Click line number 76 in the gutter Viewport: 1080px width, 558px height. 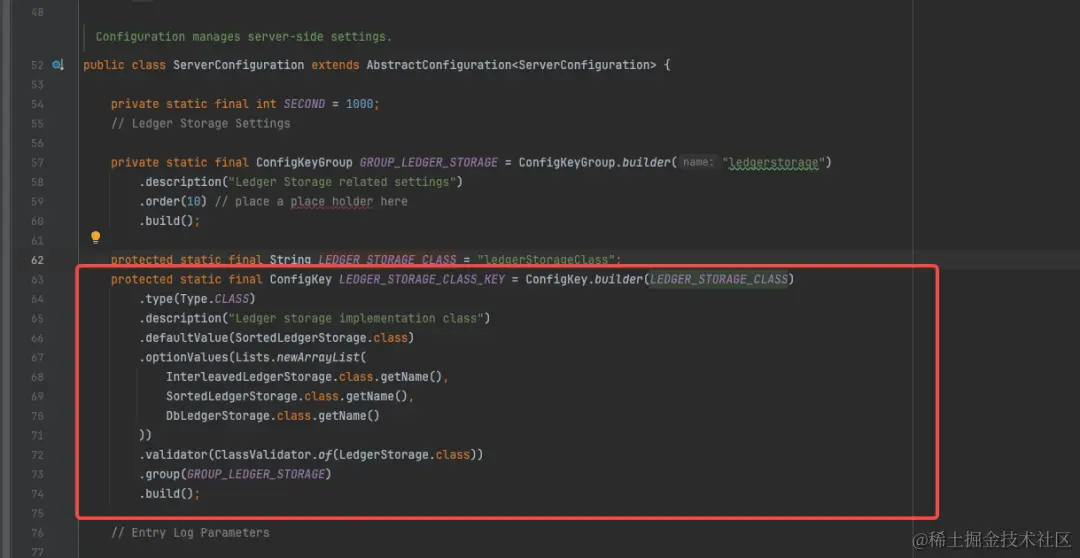click(37, 533)
